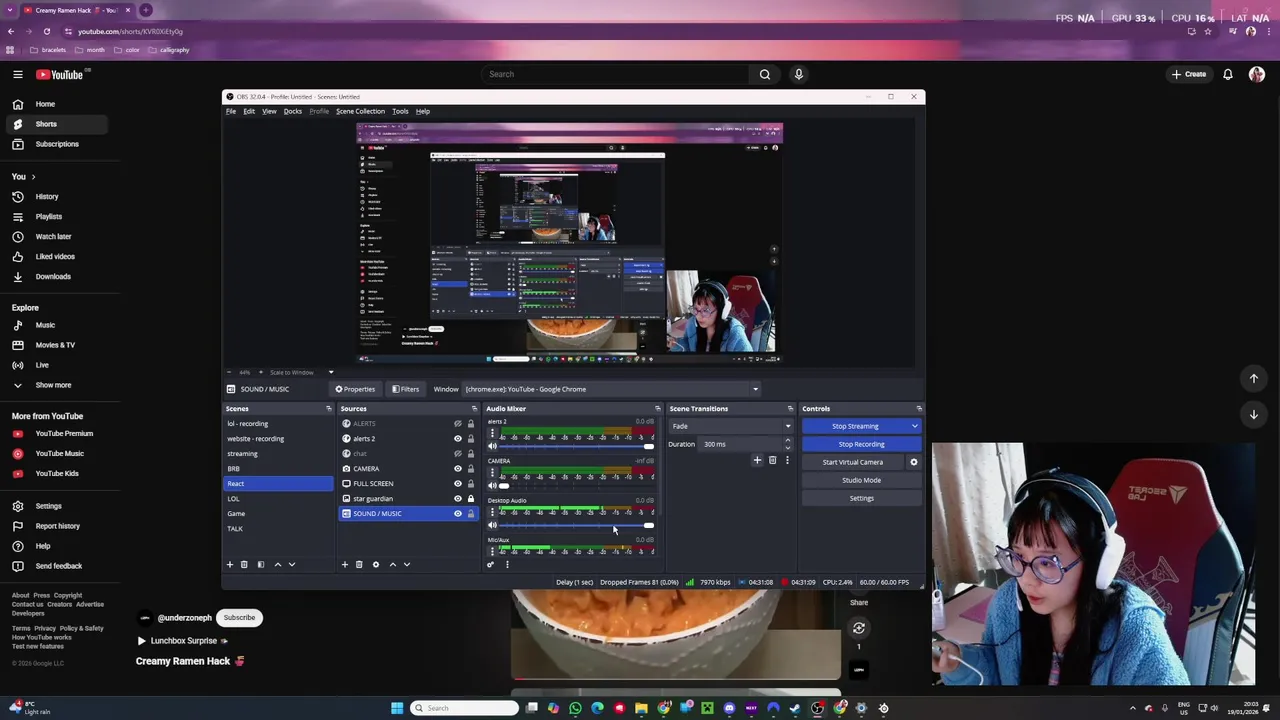Screen dimensions: 1280x720
Task: Go to previous Short up arrow
Action: coord(1253,378)
